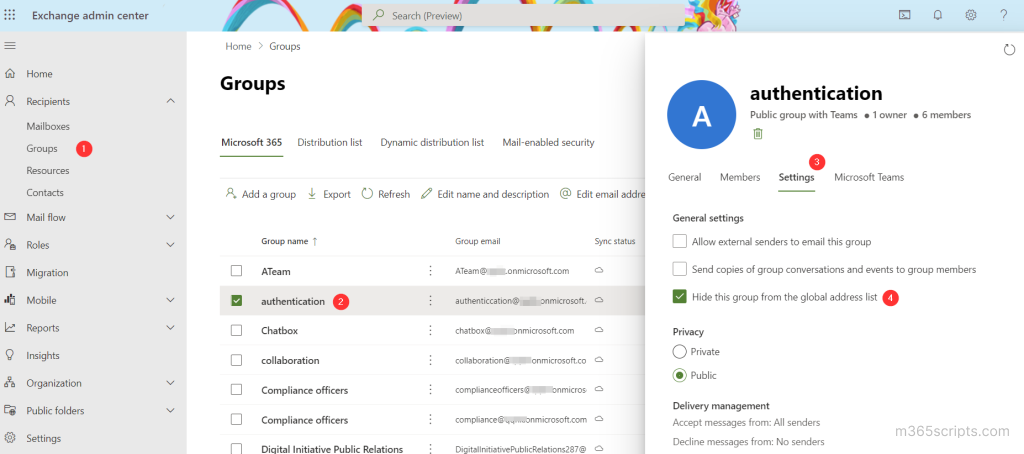1024x454 pixels.
Task: Open the app launcher waffle icon
Action: click(x=10, y=15)
